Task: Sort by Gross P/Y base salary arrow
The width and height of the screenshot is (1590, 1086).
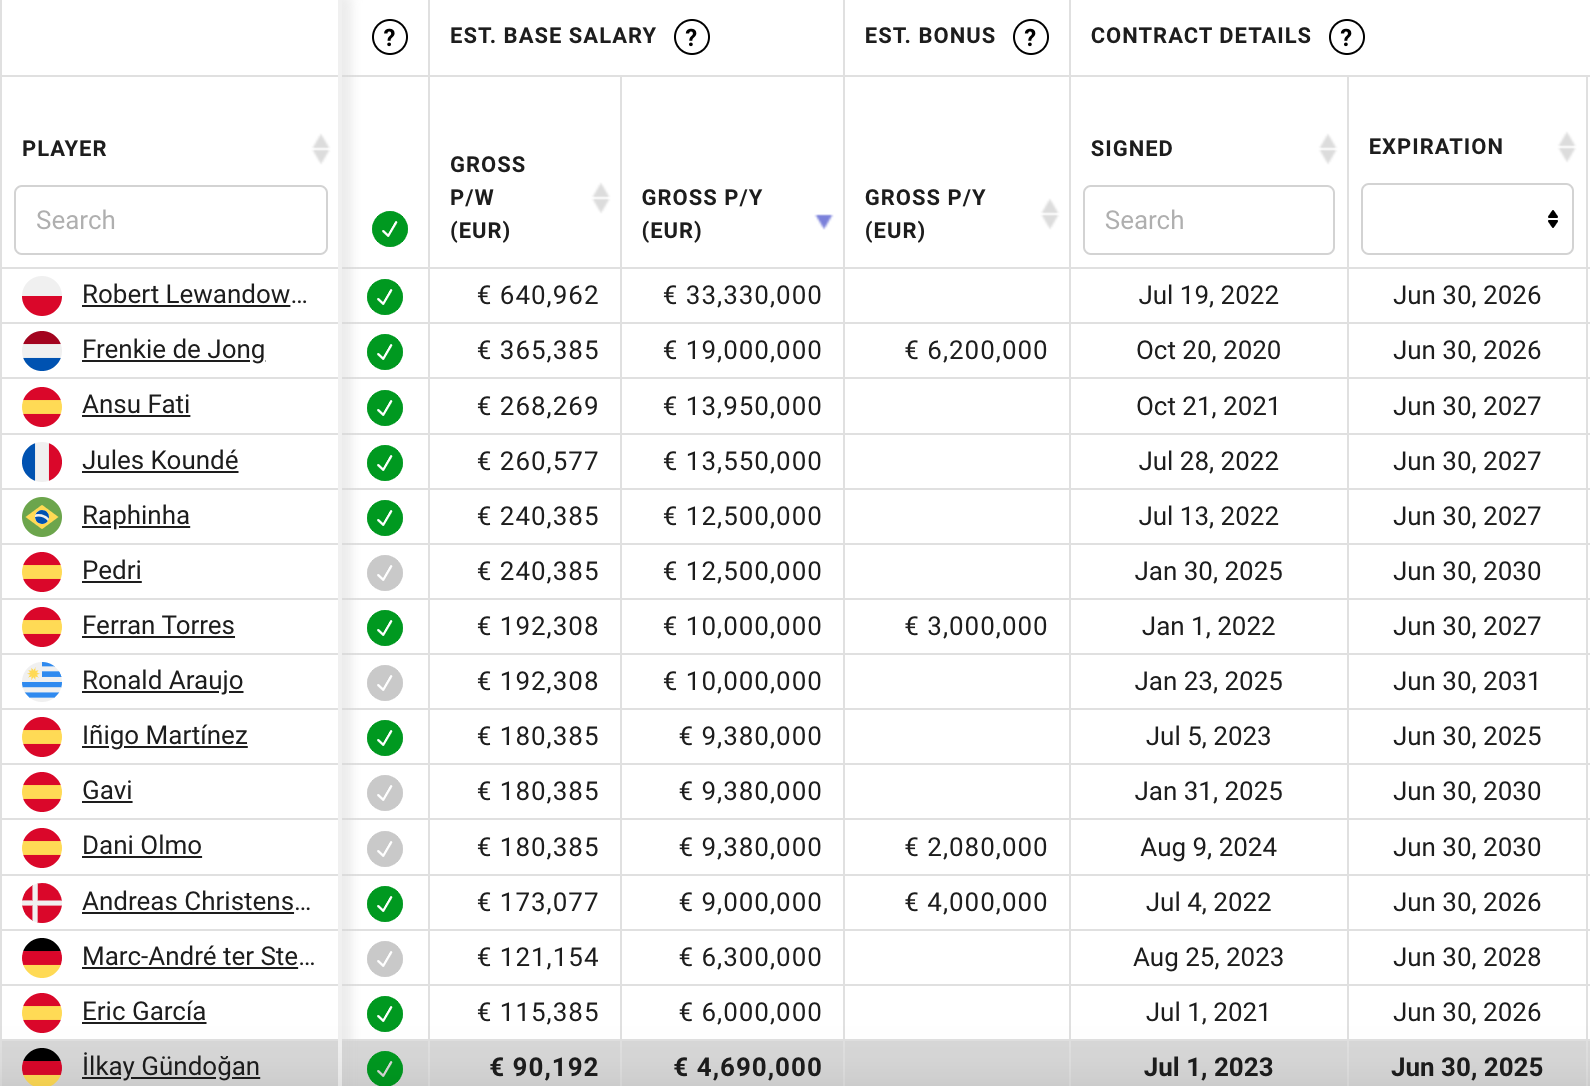Action: 823,221
